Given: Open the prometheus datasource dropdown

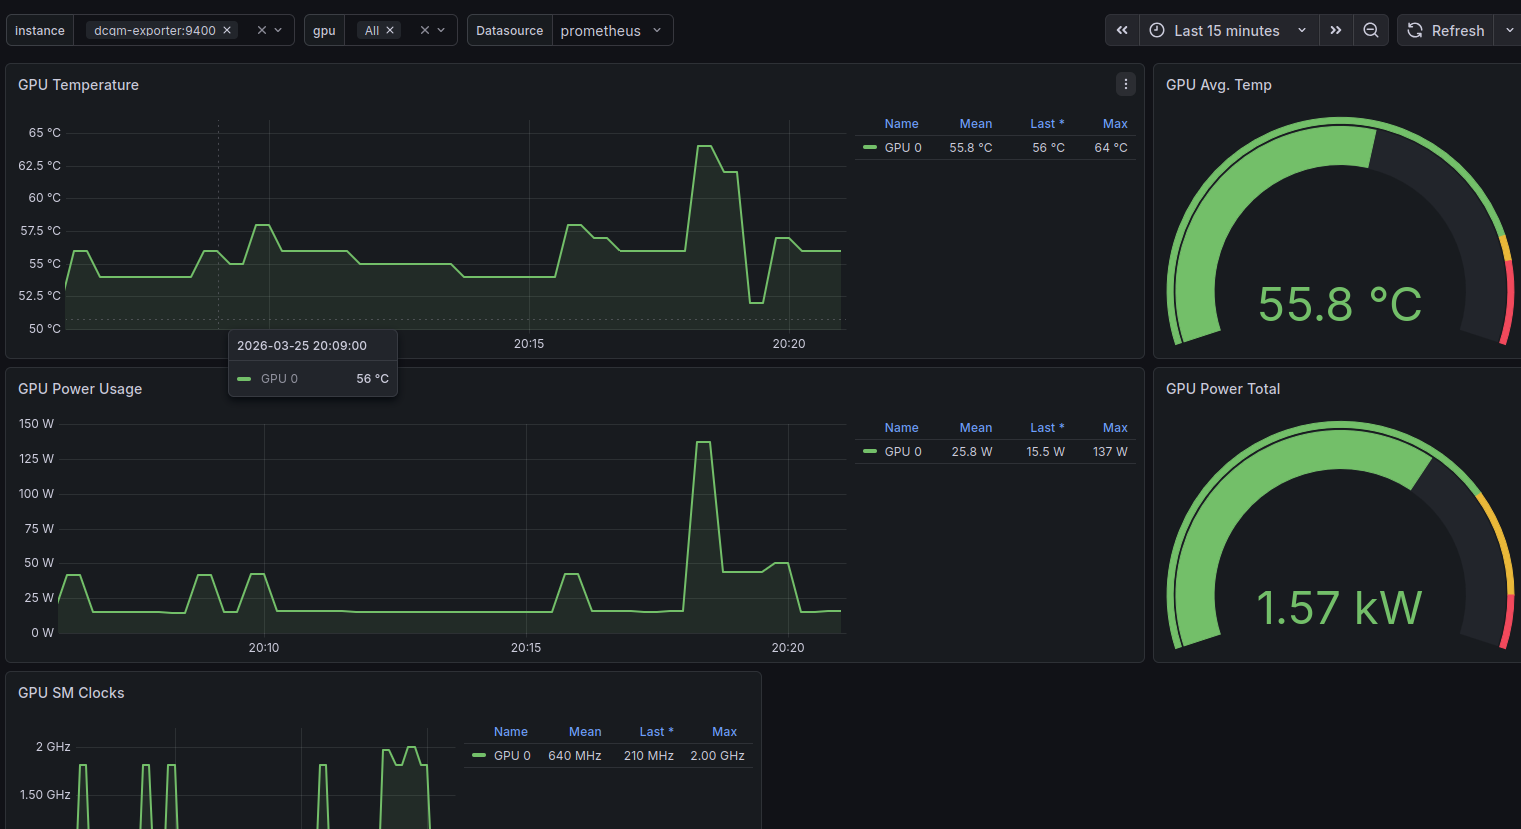Looking at the screenshot, I should (x=612, y=30).
